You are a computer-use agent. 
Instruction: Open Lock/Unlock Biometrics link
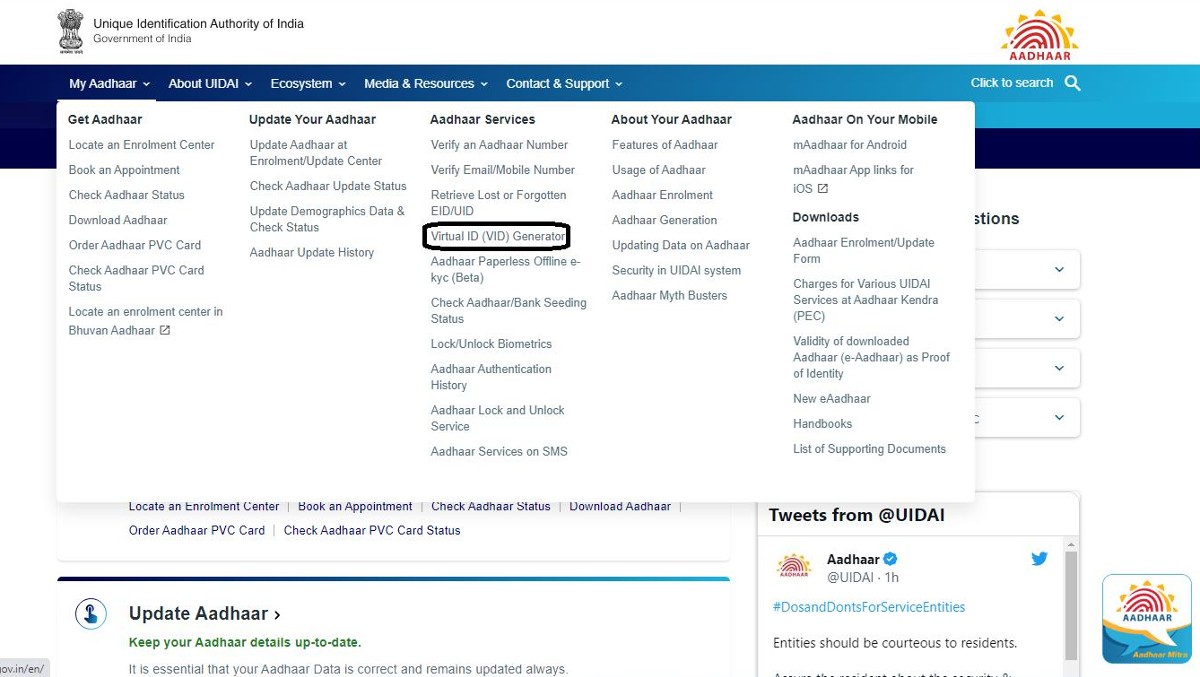(x=491, y=344)
